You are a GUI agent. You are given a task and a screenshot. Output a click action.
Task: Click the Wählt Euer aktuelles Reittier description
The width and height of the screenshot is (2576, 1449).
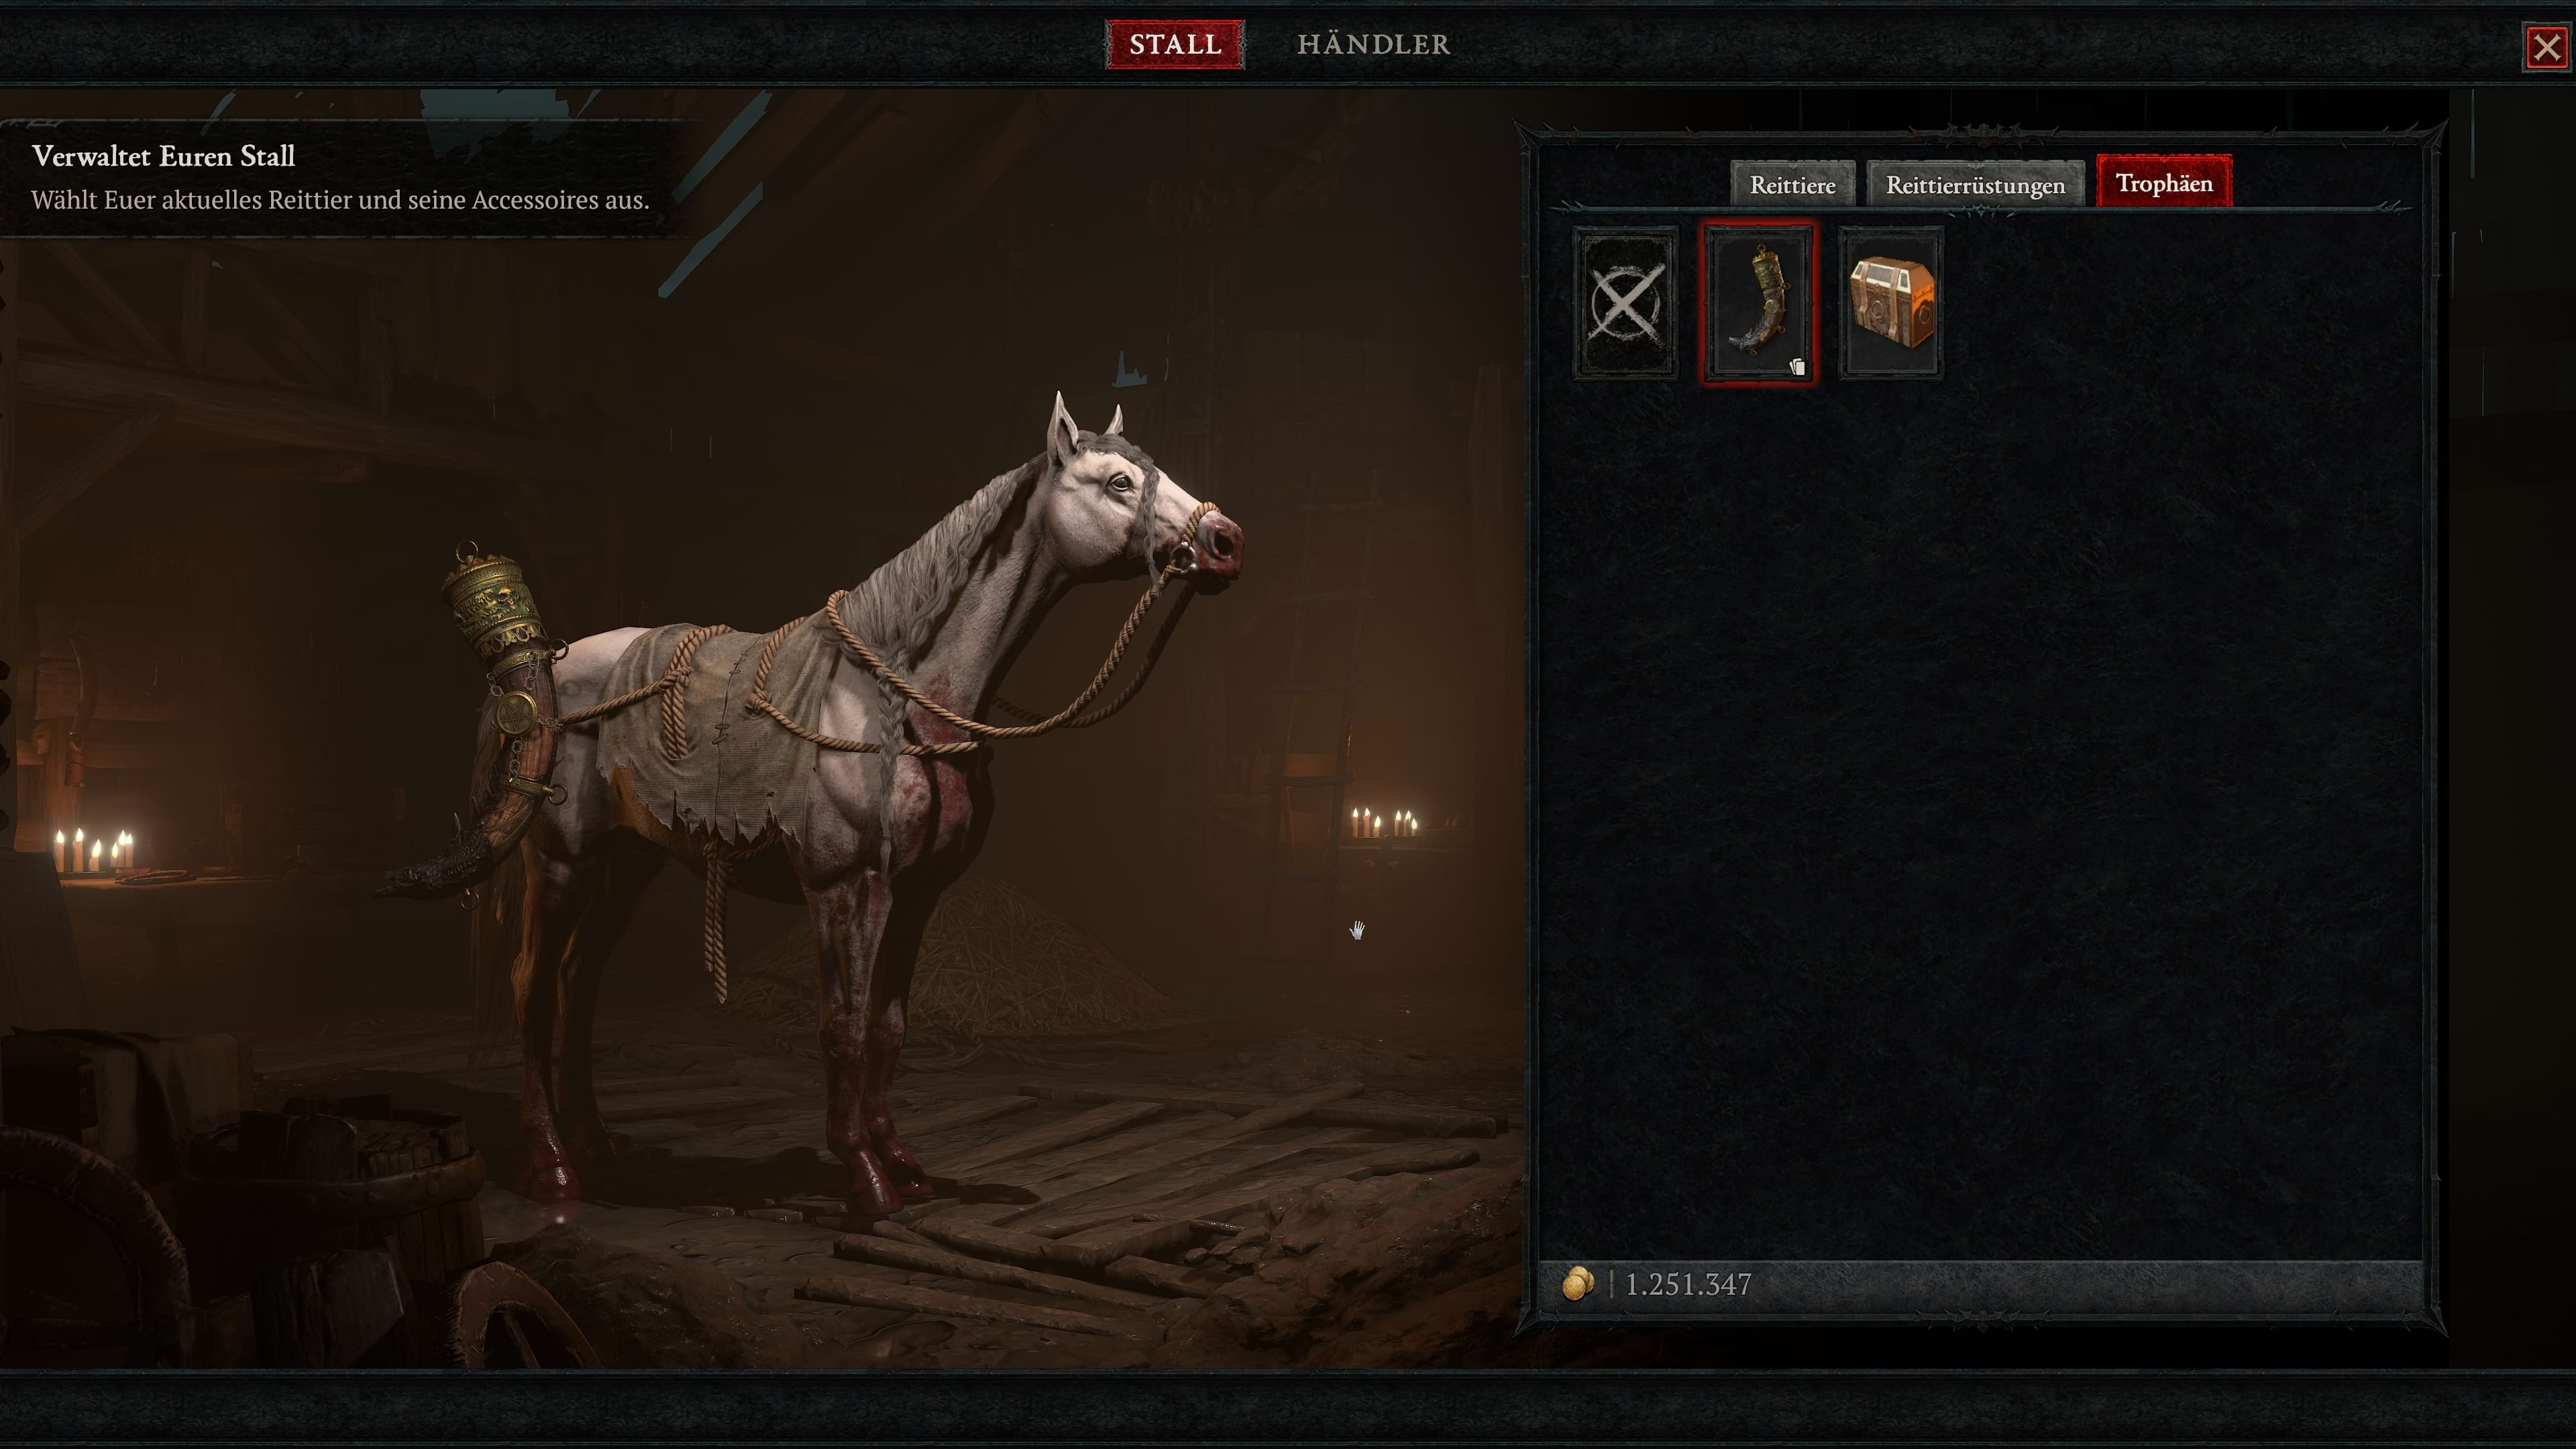pos(340,200)
